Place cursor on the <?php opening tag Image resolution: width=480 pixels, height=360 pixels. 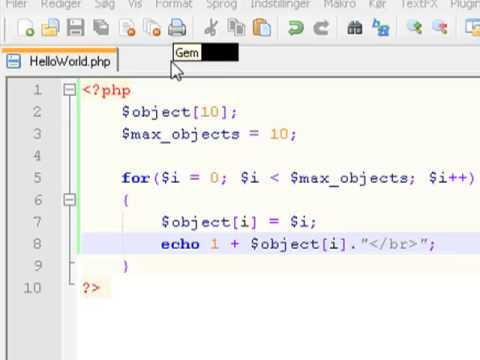coord(106,91)
